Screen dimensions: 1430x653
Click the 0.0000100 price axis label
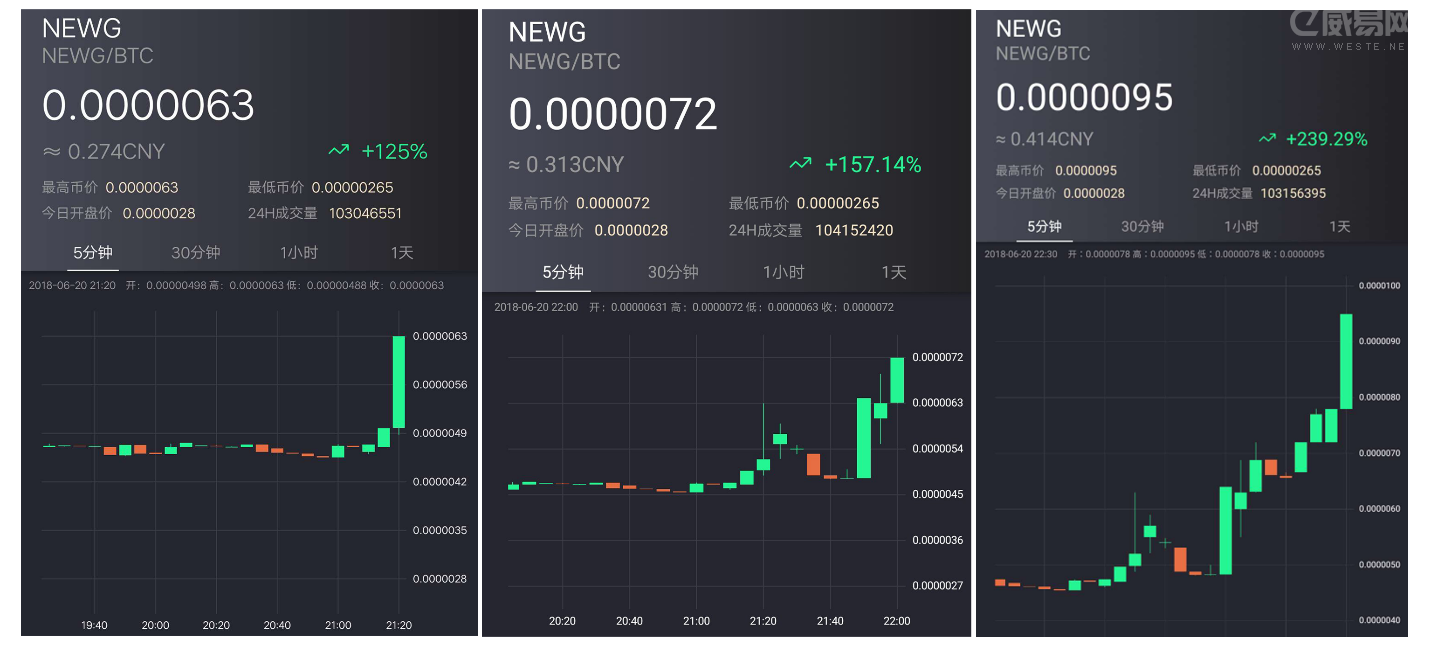point(1379,286)
